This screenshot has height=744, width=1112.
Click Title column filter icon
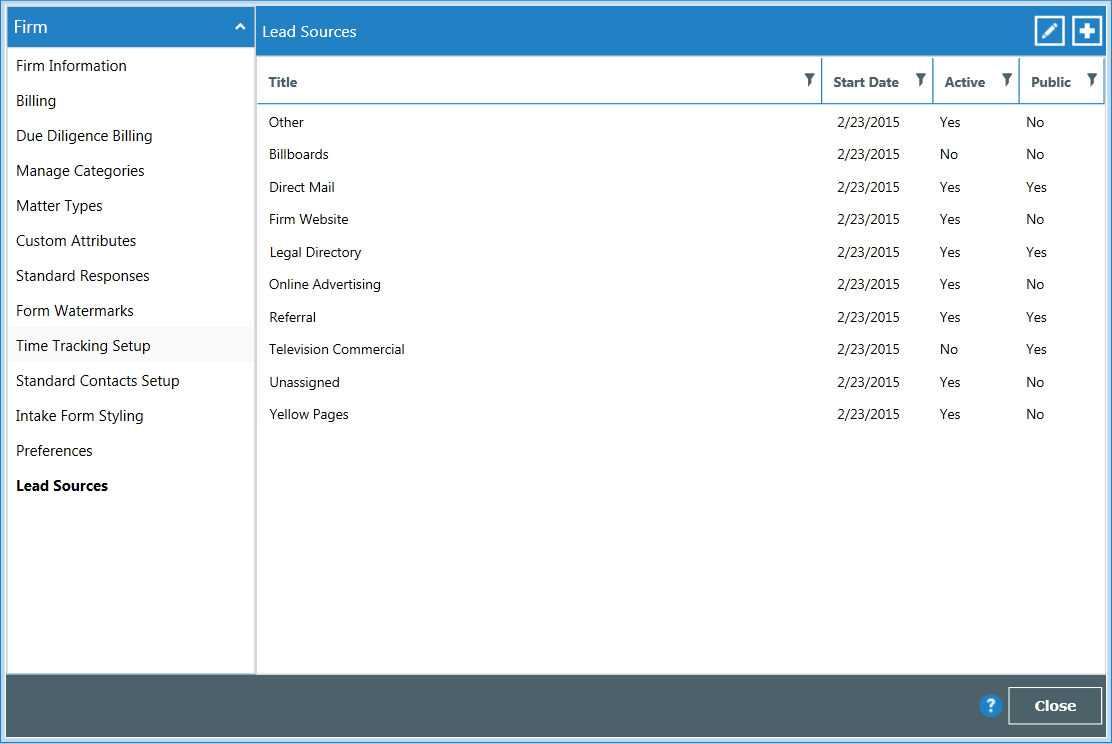coord(809,80)
